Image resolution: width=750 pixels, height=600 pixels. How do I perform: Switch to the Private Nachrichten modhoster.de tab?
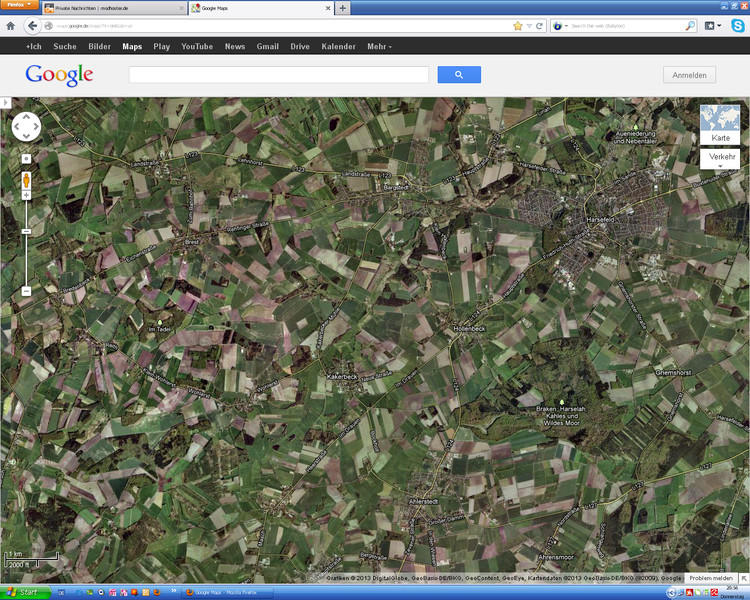pos(114,8)
